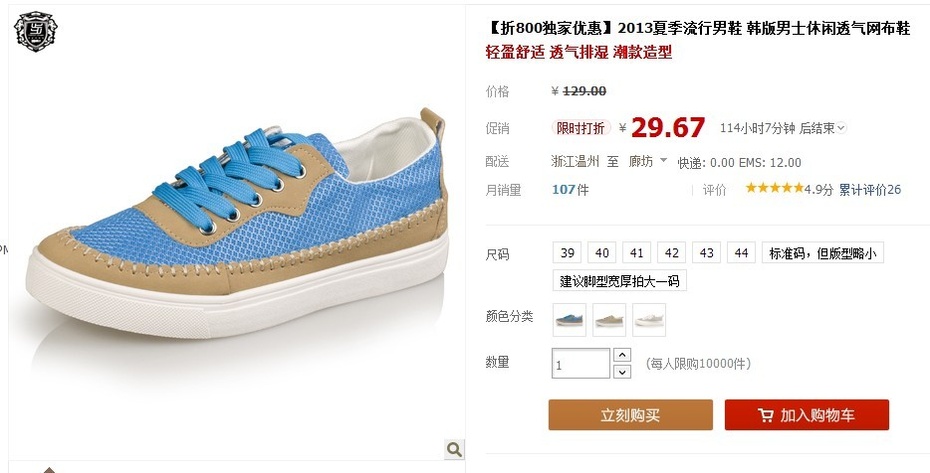This screenshot has width=930, height=473.
Task: Select the blue shoe color thumbnail
Action: pos(569,320)
